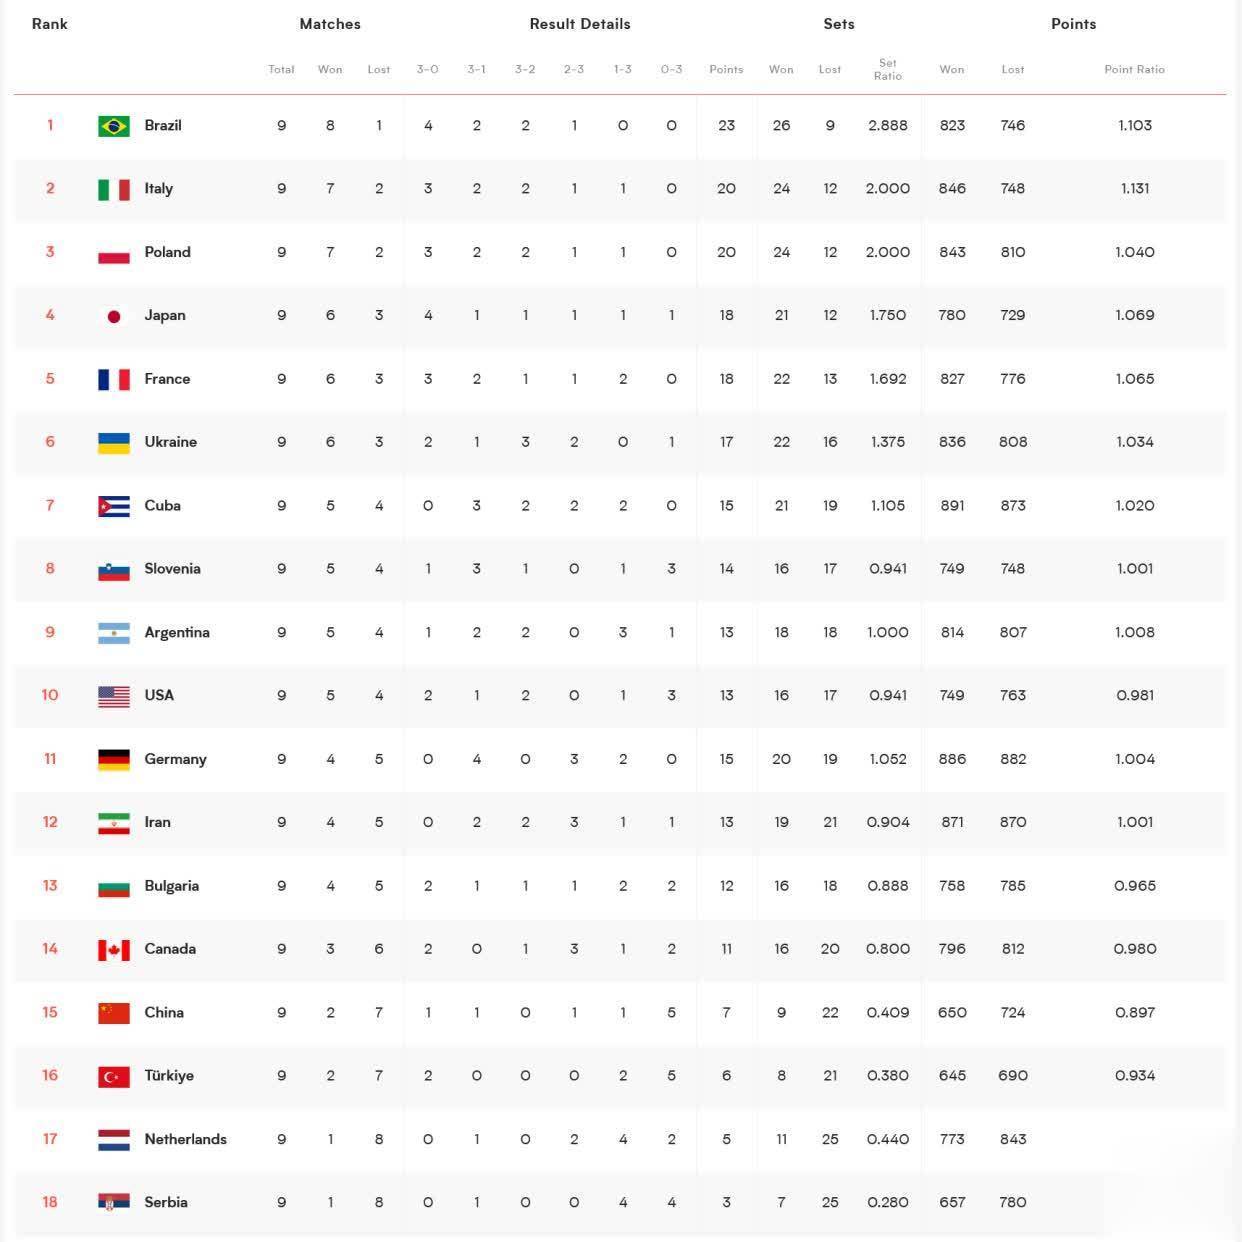This screenshot has height=1242, width=1242.
Task: Click the Brazil flag icon
Action: (x=114, y=126)
